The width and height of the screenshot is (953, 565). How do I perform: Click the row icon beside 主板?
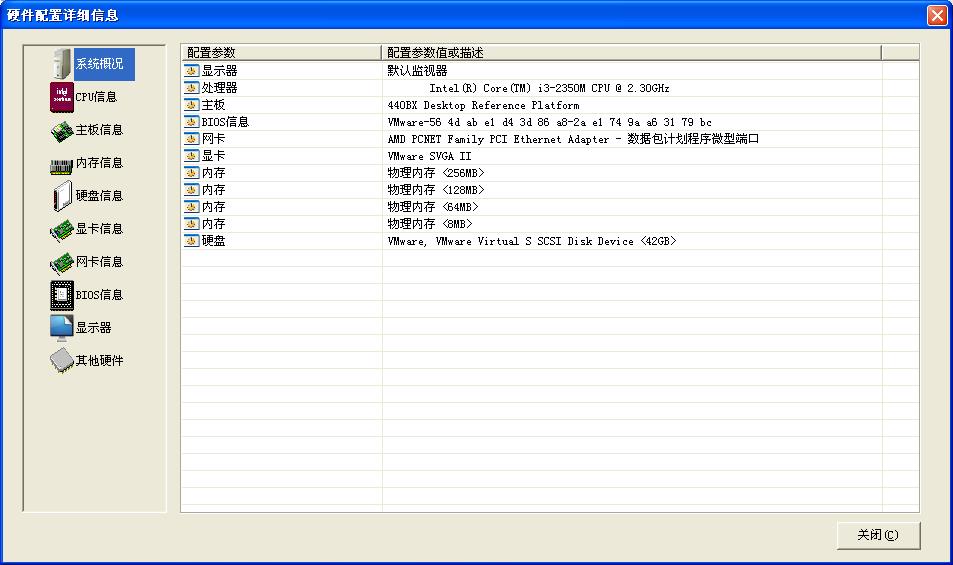click(x=191, y=105)
